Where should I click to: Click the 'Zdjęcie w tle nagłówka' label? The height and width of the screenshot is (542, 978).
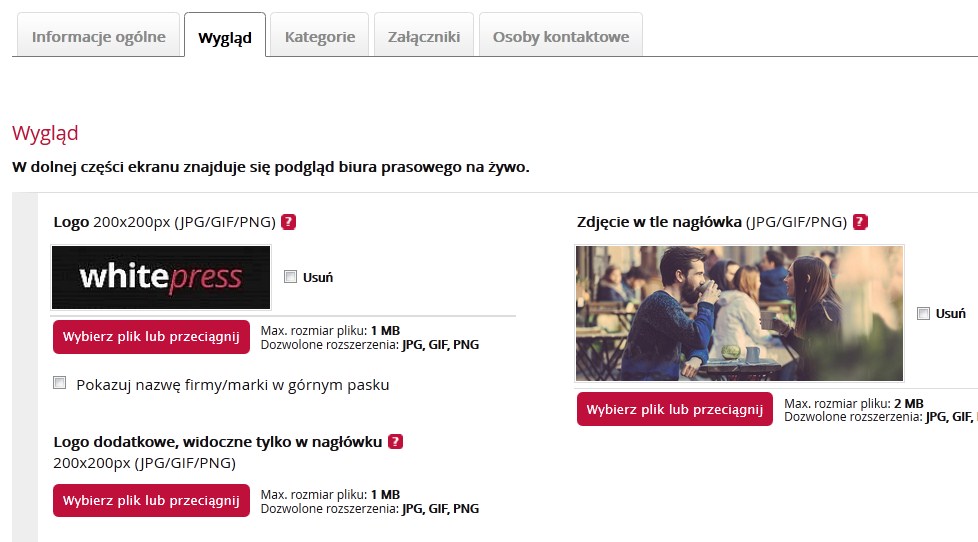[x=659, y=222]
